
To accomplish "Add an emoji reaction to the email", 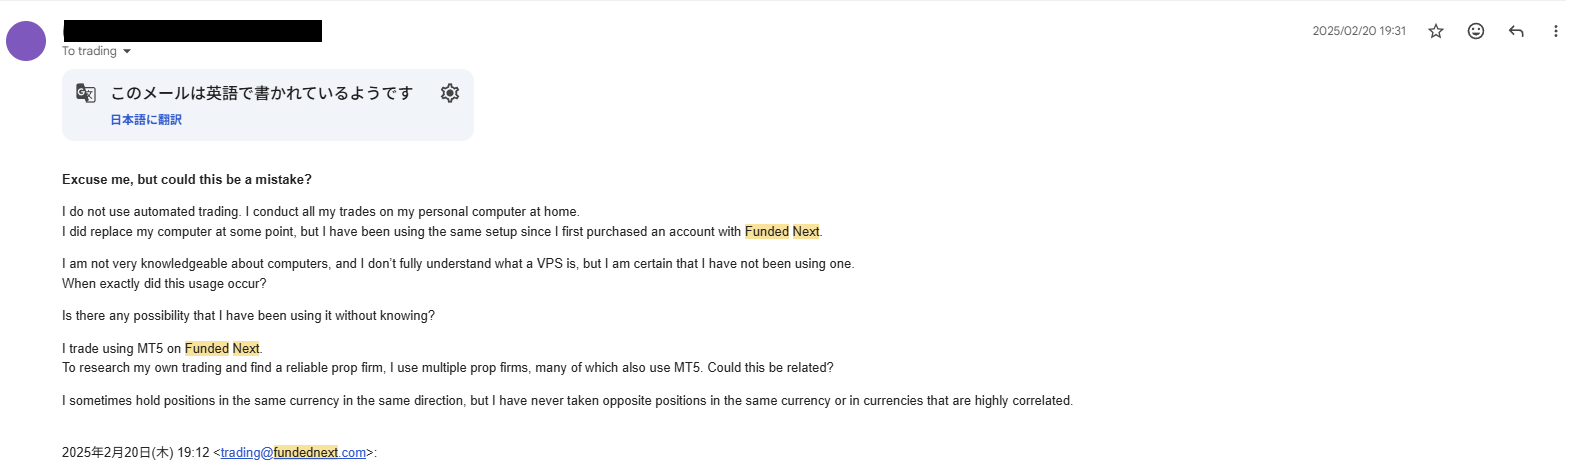I will (1476, 31).
